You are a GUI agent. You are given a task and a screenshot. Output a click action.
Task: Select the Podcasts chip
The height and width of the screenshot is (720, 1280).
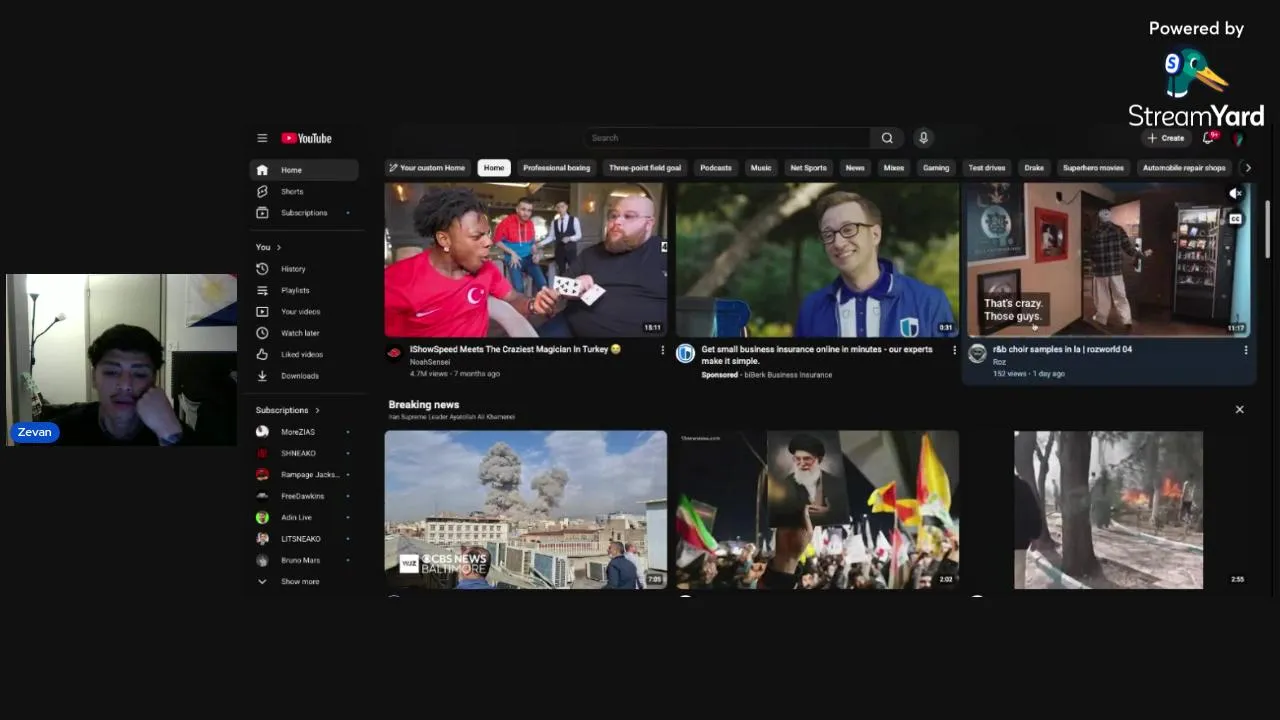[716, 168]
